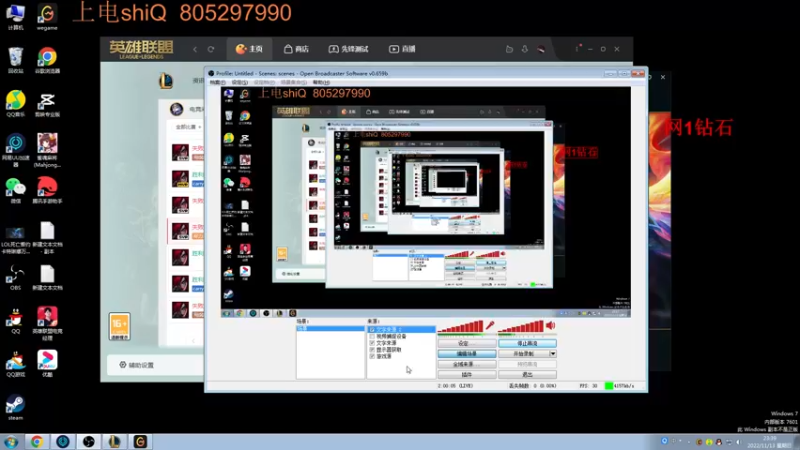This screenshot has height=450, width=800.
Task: Click the 停止串流 stop streaming button
Action: coord(527,343)
